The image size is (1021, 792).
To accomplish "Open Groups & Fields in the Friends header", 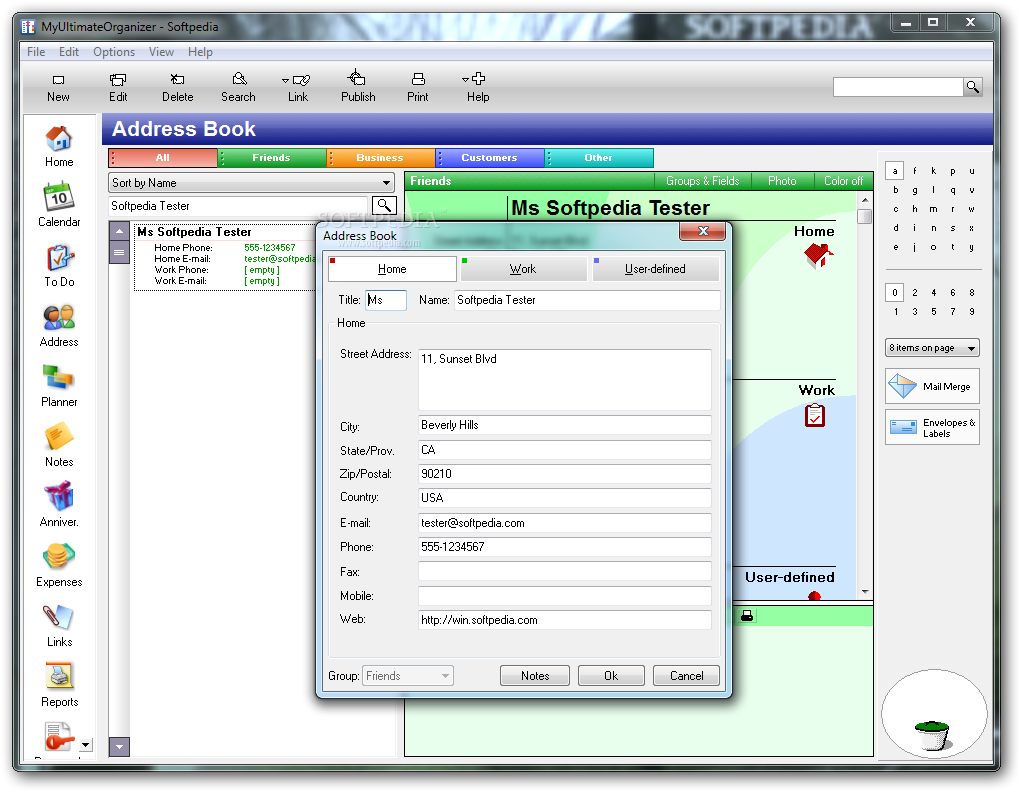I will click(702, 181).
